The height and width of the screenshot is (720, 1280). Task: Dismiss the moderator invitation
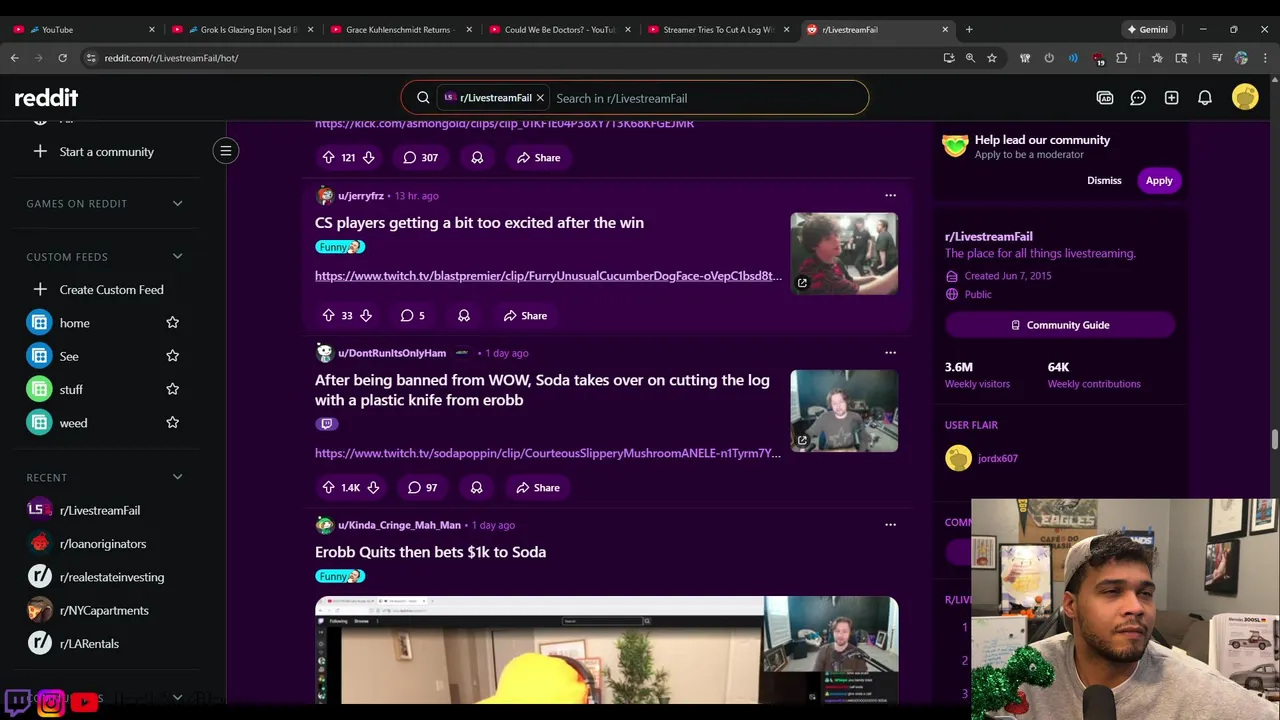(x=1104, y=181)
